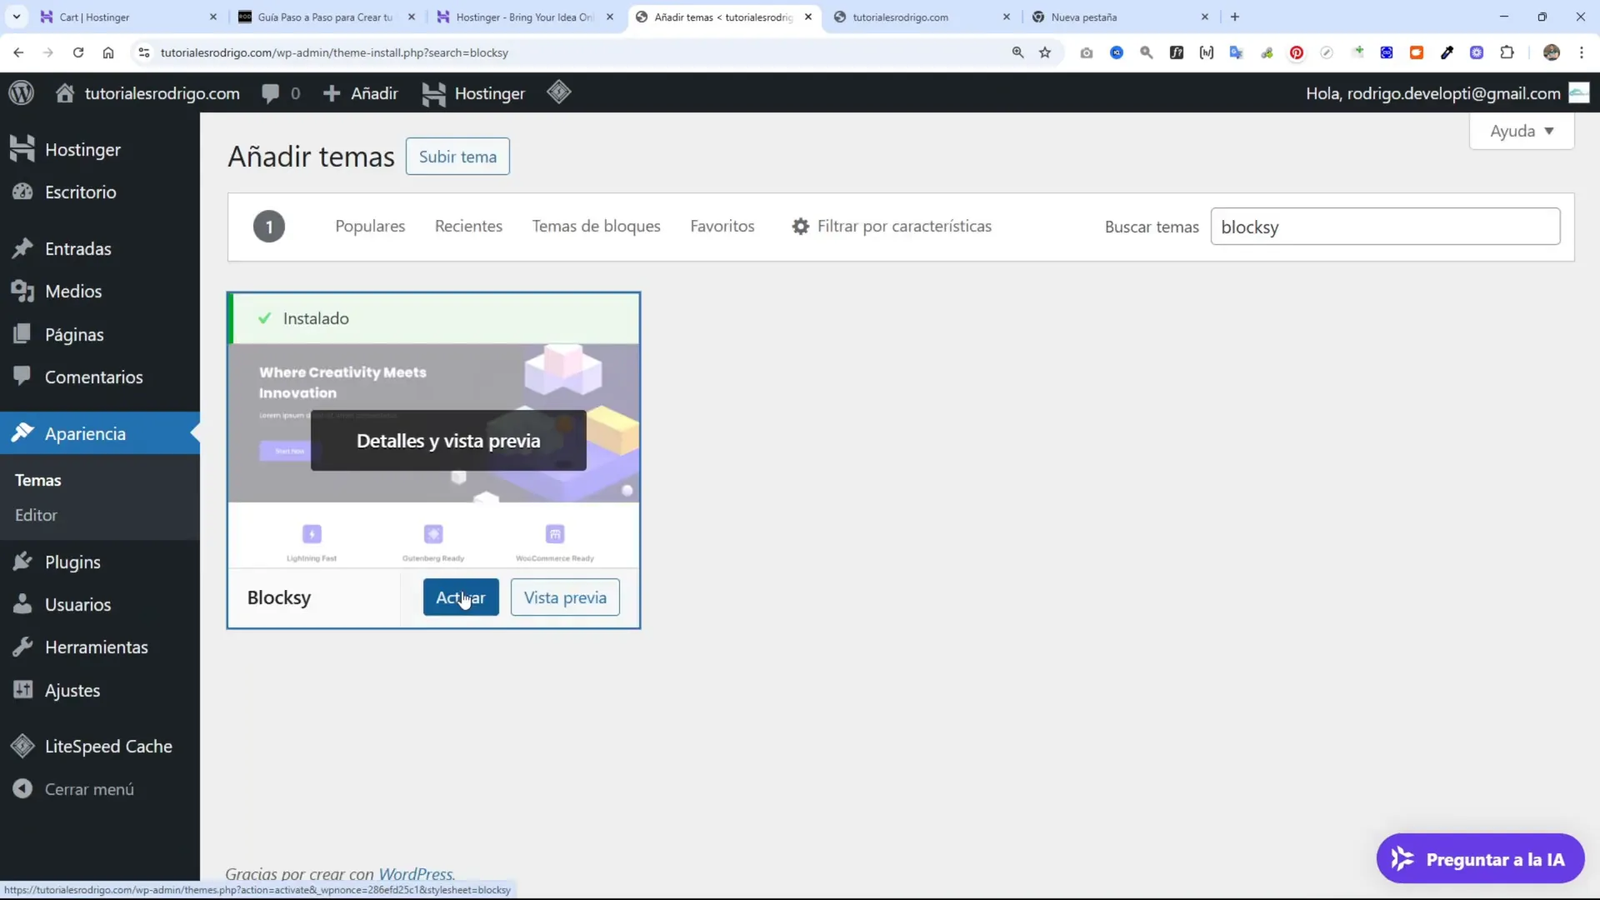Viewport: 1600px width, 900px height.
Task: Open Vista previa for Blocksy theme
Action: [564, 597]
